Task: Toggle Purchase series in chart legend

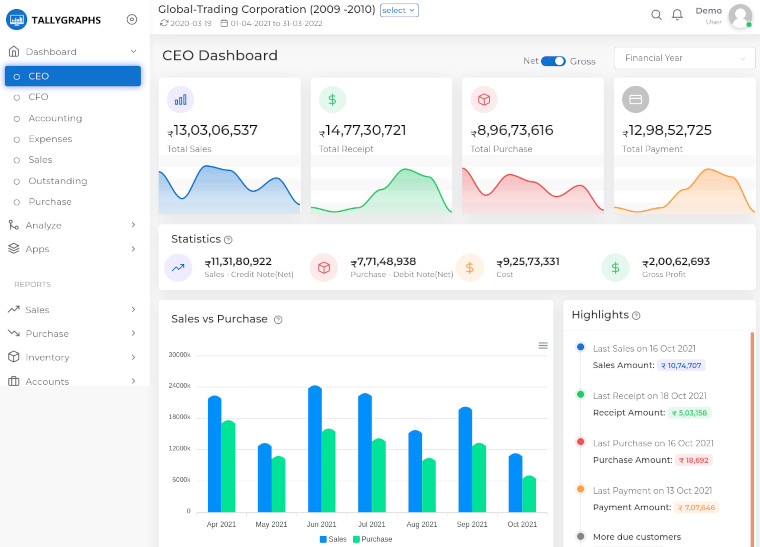Action: [371, 539]
